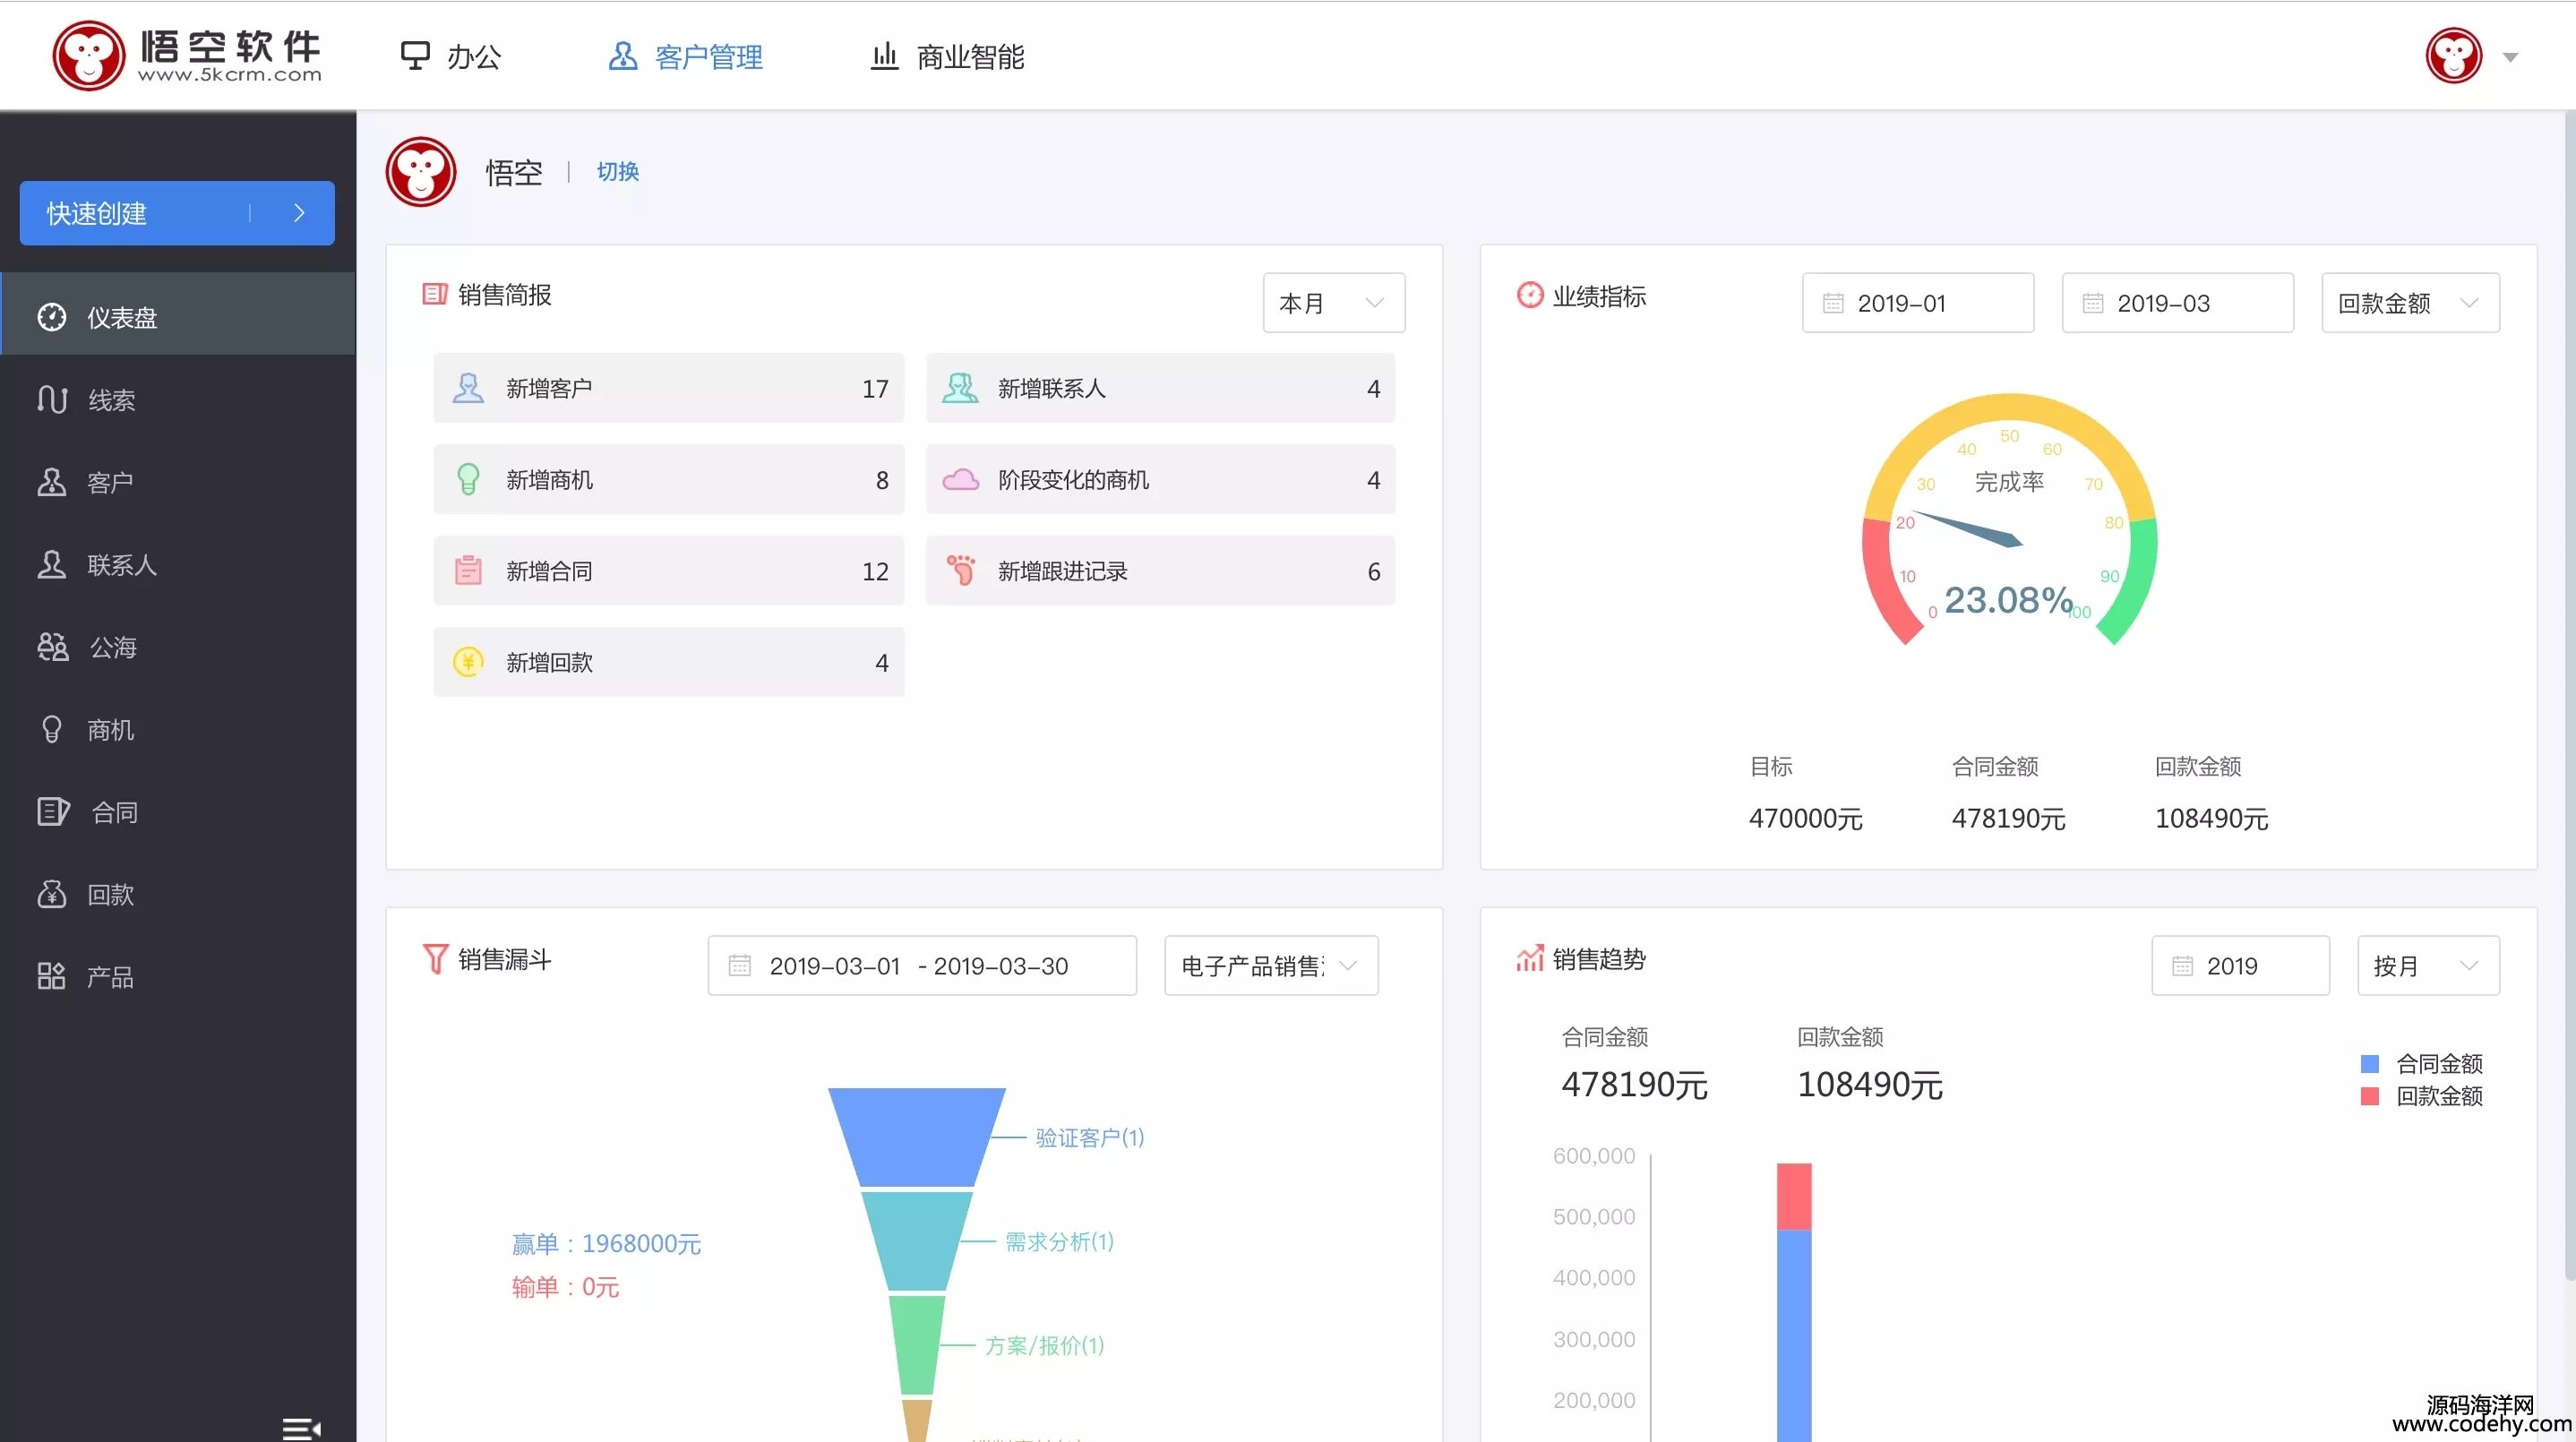2576x1442 pixels.
Task: Expand the user account dropdown arrow
Action: 2510,57
